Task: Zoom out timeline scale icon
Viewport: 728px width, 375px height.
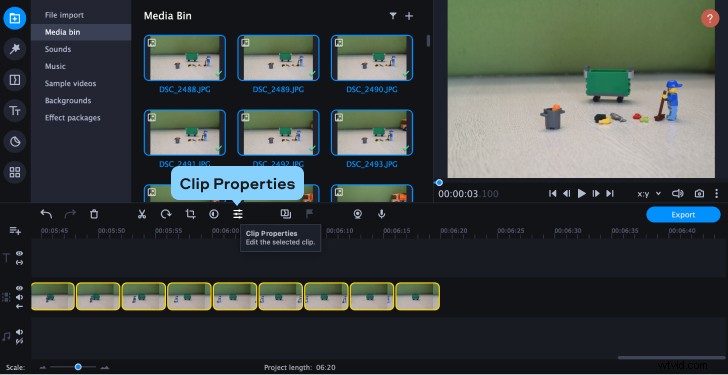Action: (43, 367)
